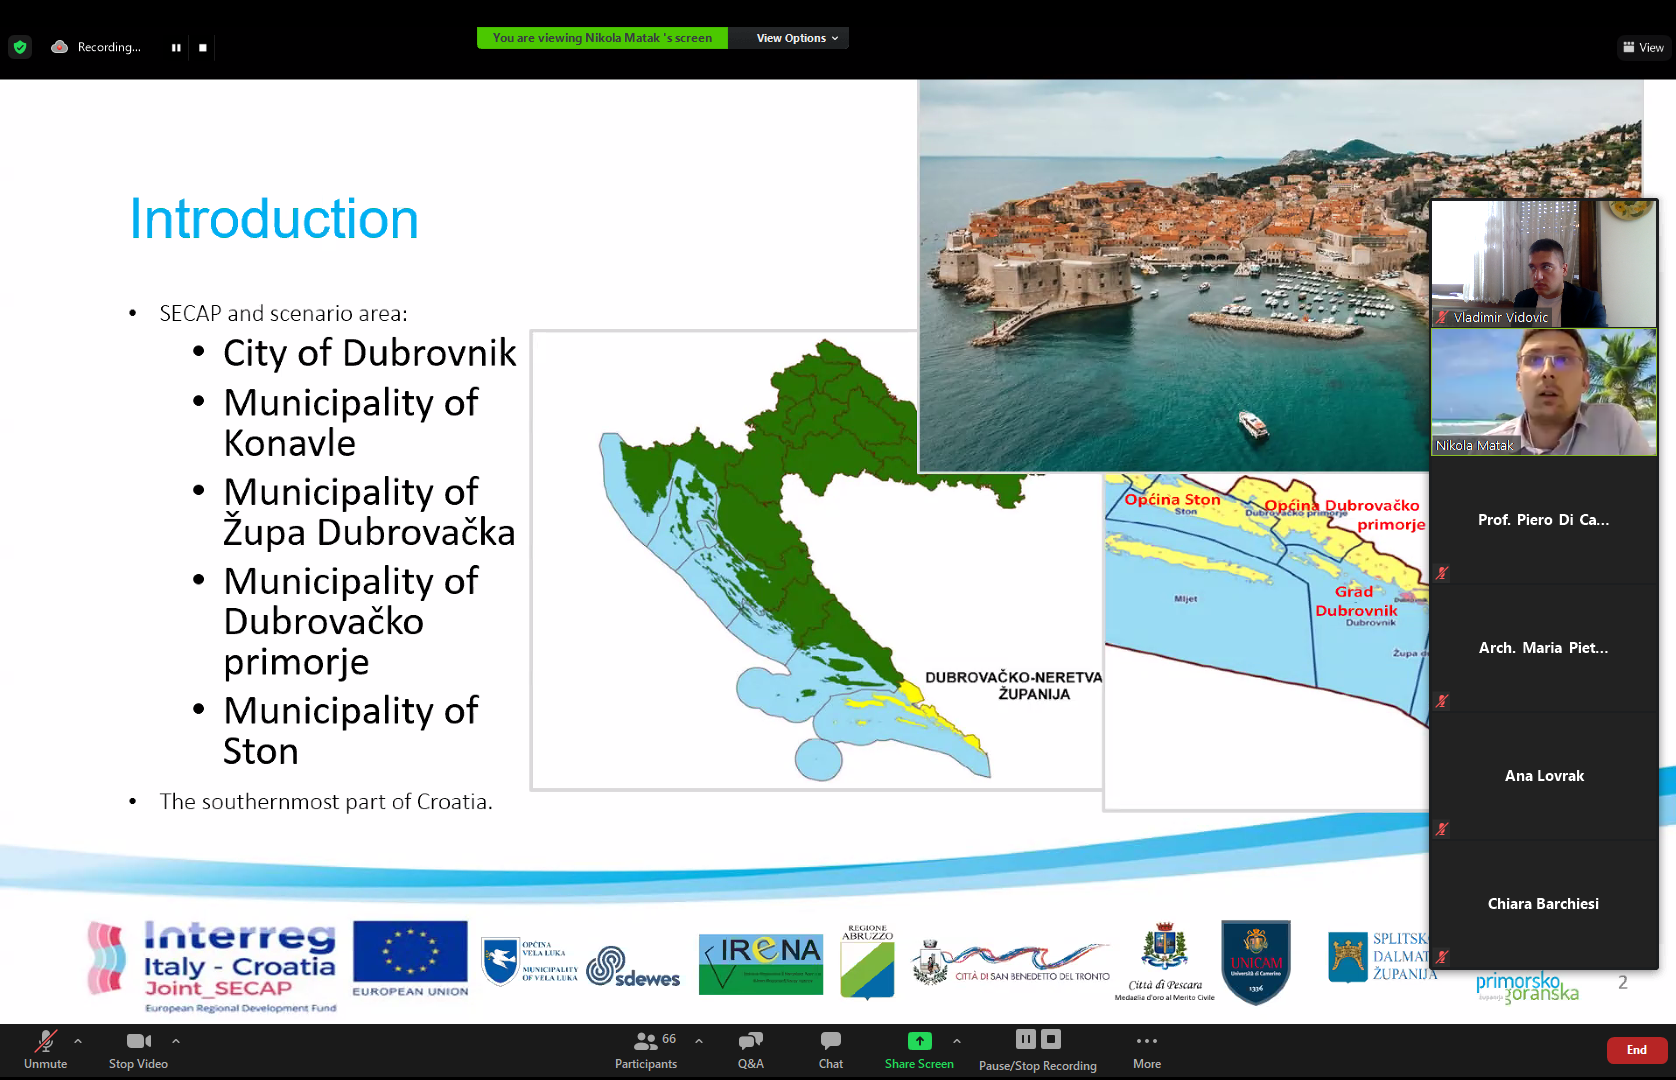Screen dimensions: 1676x1080
Task: Expand the caret next to Participants
Action: pyautogui.click(x=699, y=1041)
